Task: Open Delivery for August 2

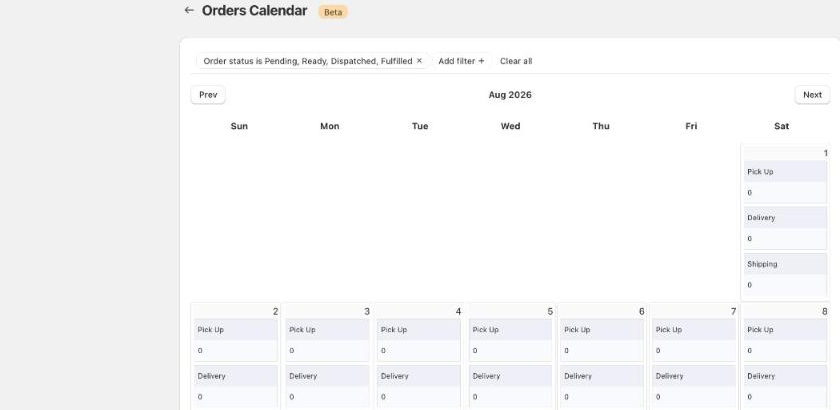Action: pyautogui.click(x=236, y=387)
